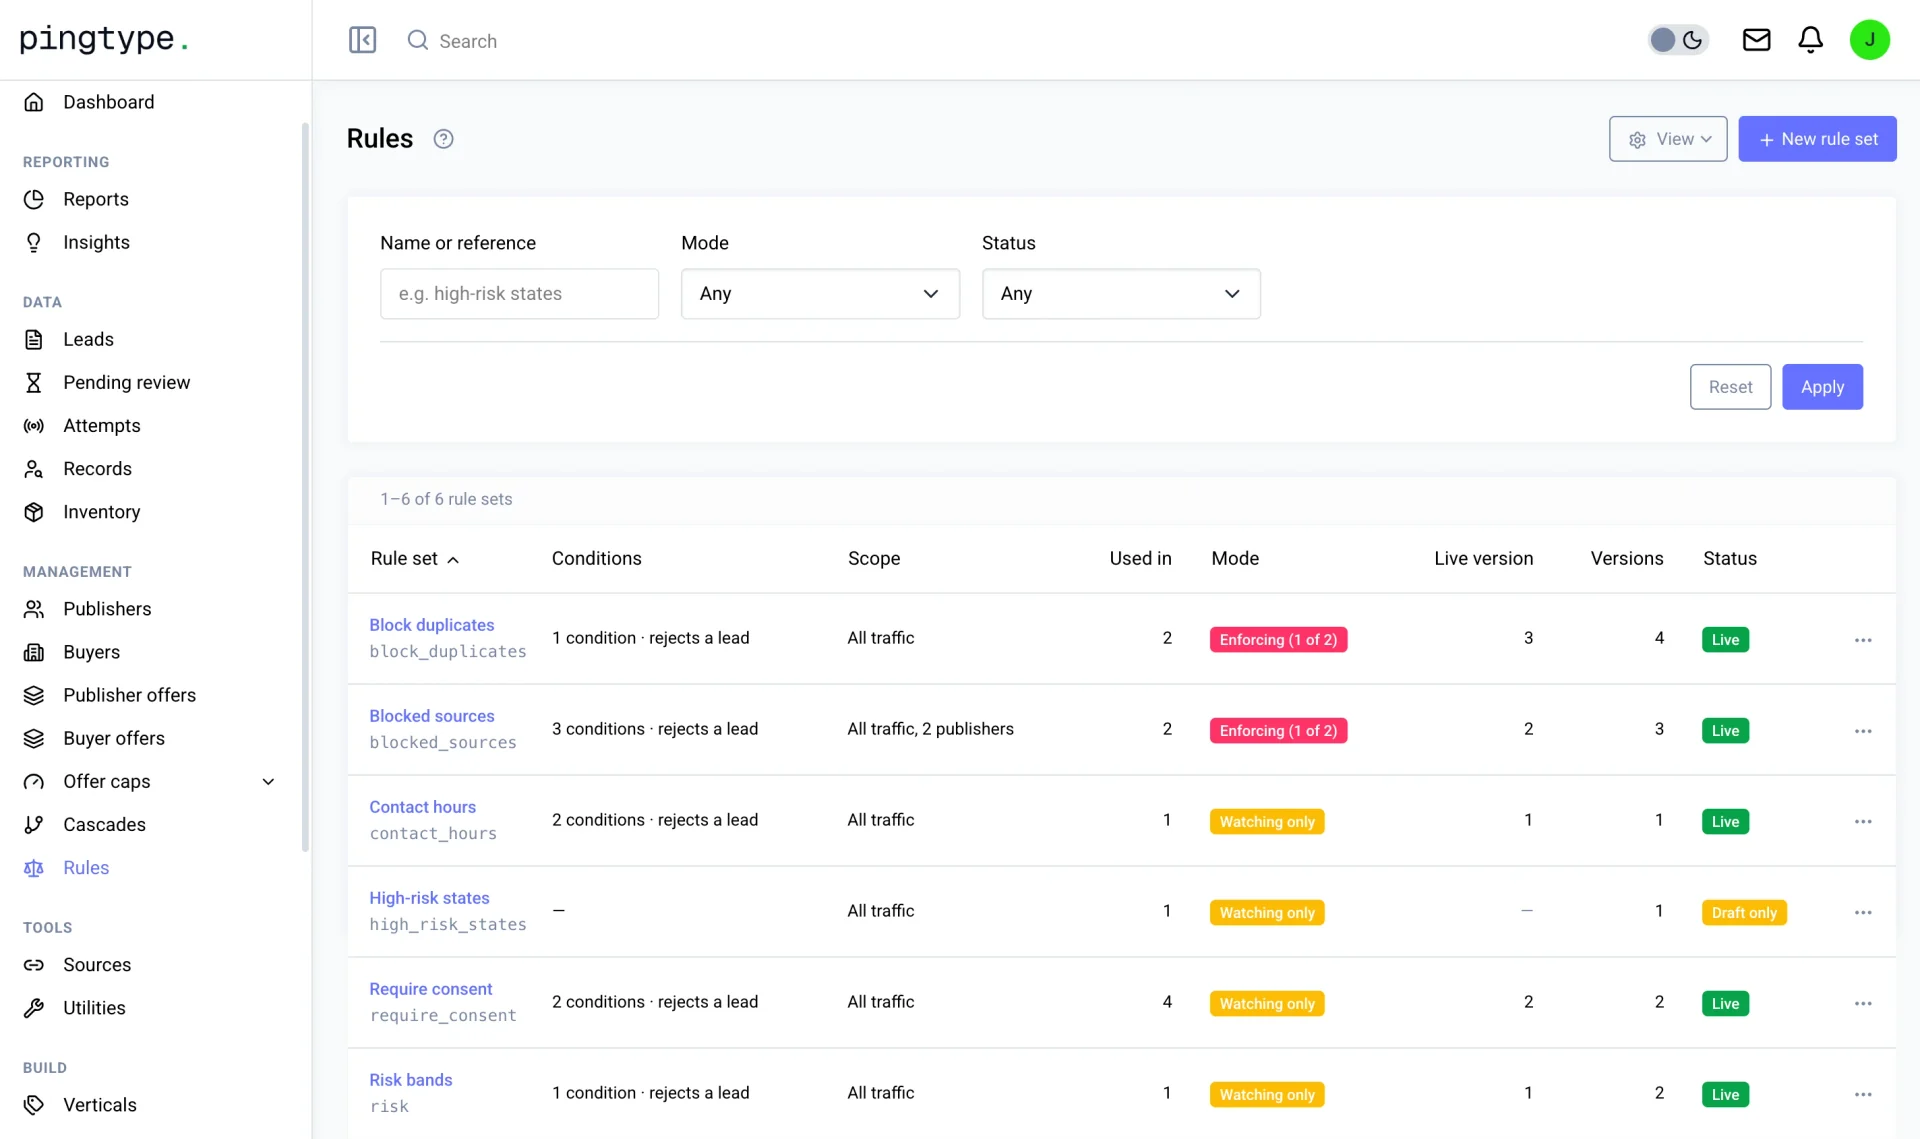Open notifications bell icon

1810,40
